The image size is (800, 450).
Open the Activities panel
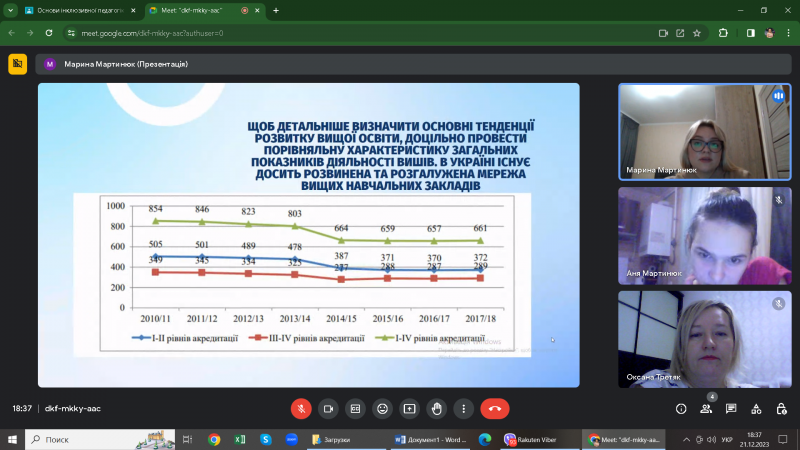click(756, 408)
